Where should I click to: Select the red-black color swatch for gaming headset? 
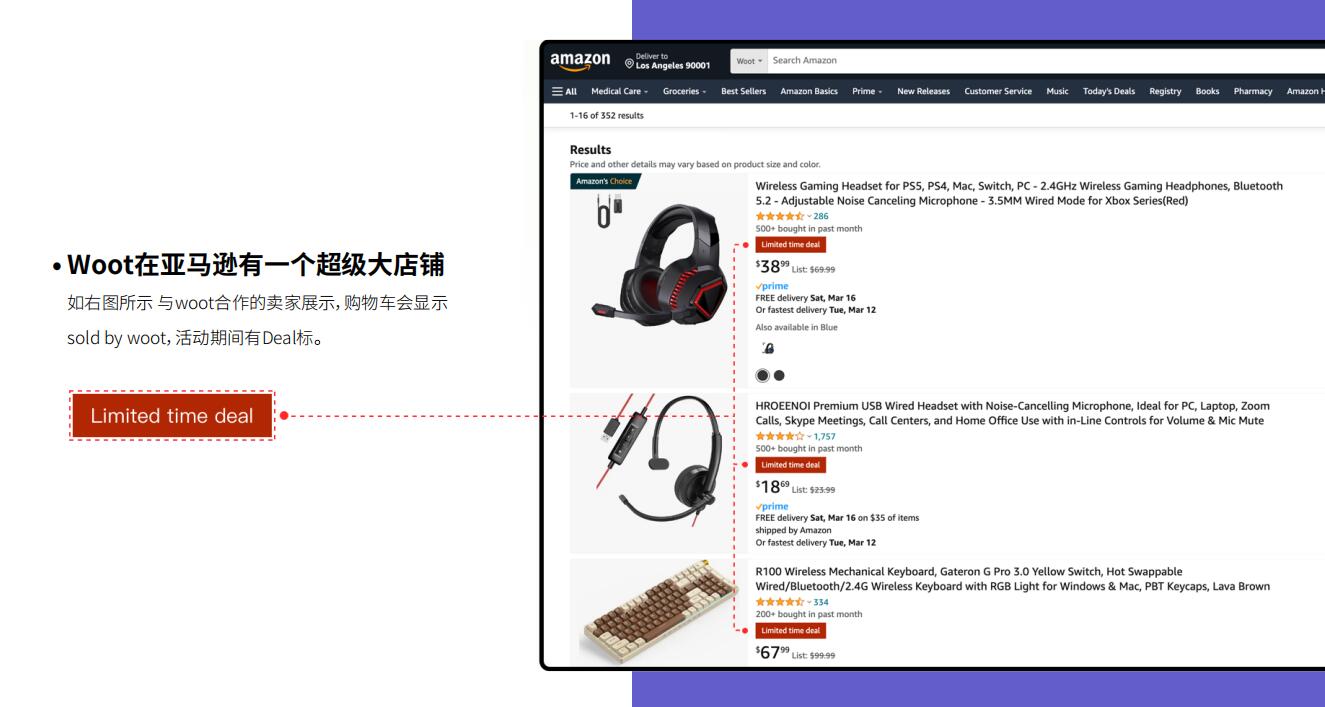763,375
